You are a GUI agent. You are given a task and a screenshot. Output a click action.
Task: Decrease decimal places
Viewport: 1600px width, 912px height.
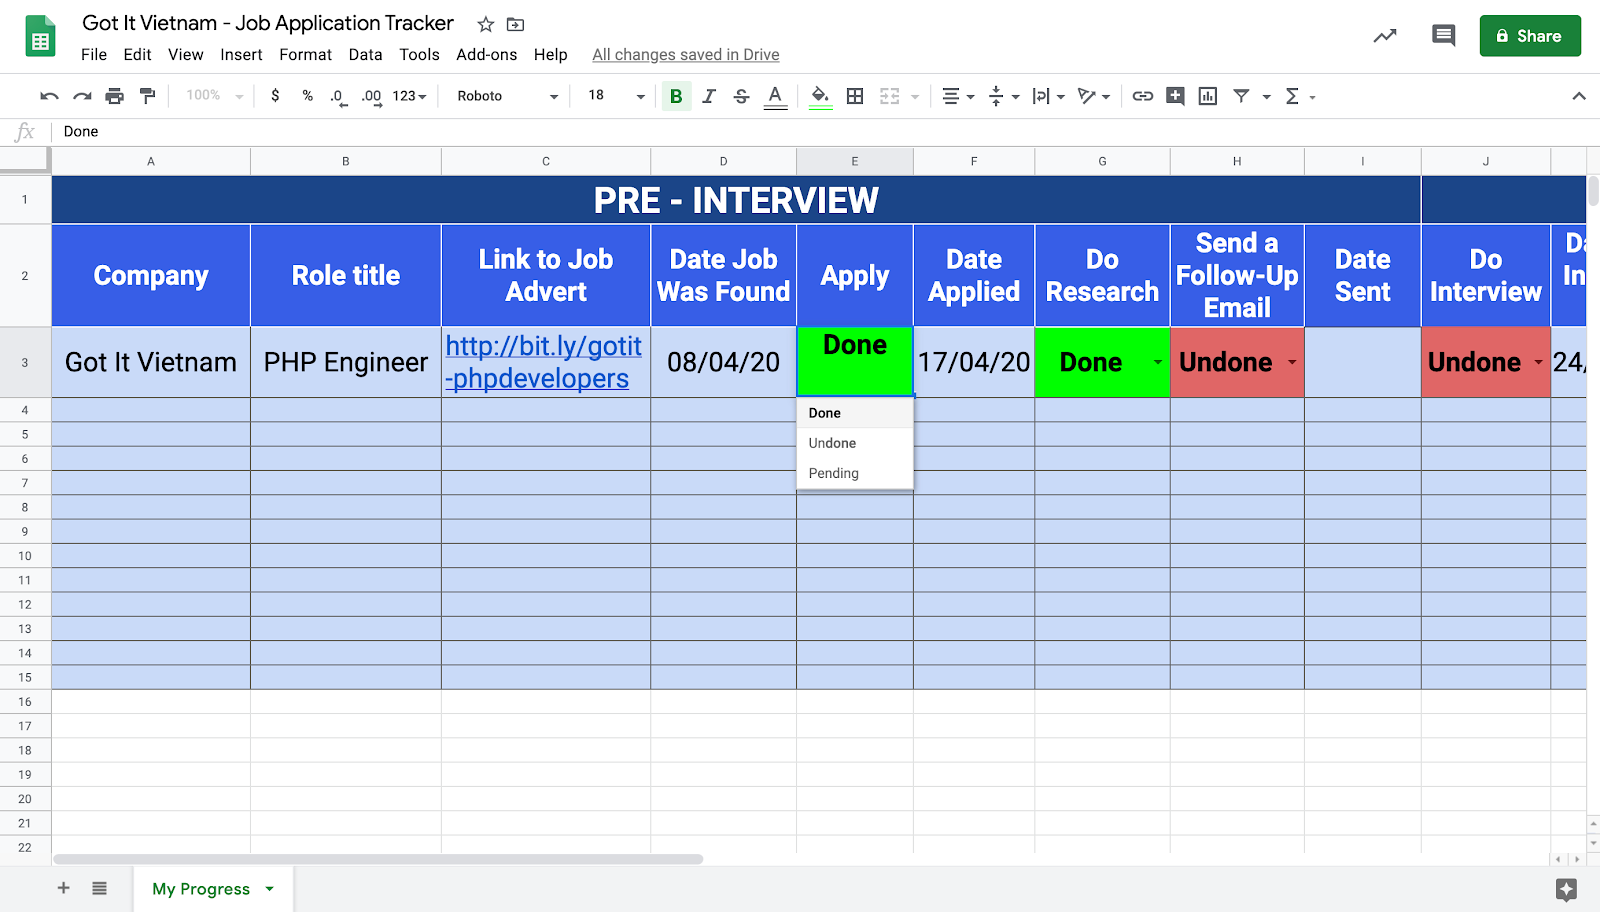pyautogui.click(x=338, y=96)
